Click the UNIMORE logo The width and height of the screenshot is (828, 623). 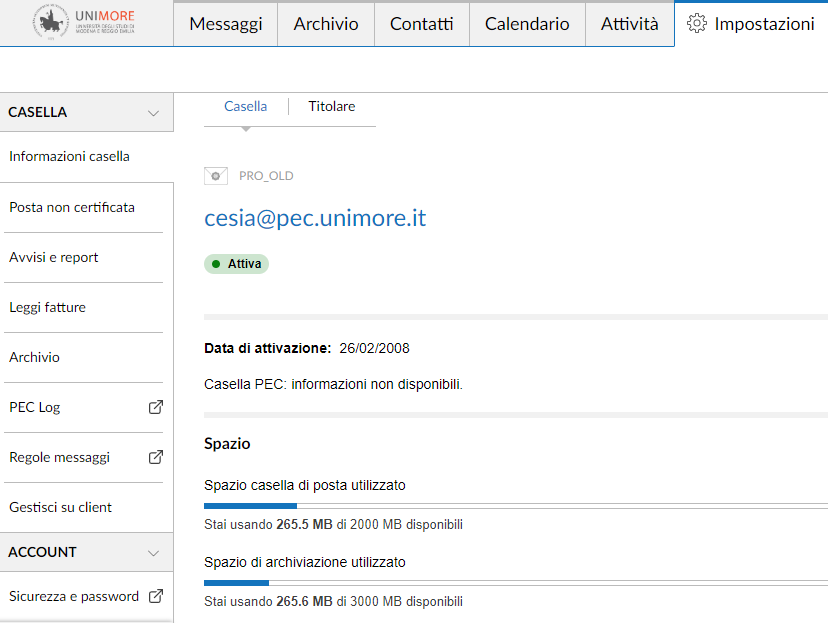[85, 22]
